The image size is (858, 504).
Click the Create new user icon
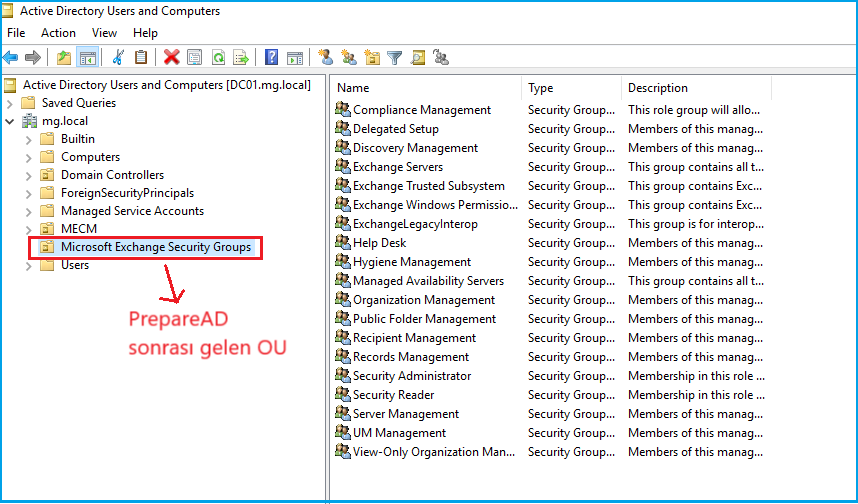tap(325, 58)
